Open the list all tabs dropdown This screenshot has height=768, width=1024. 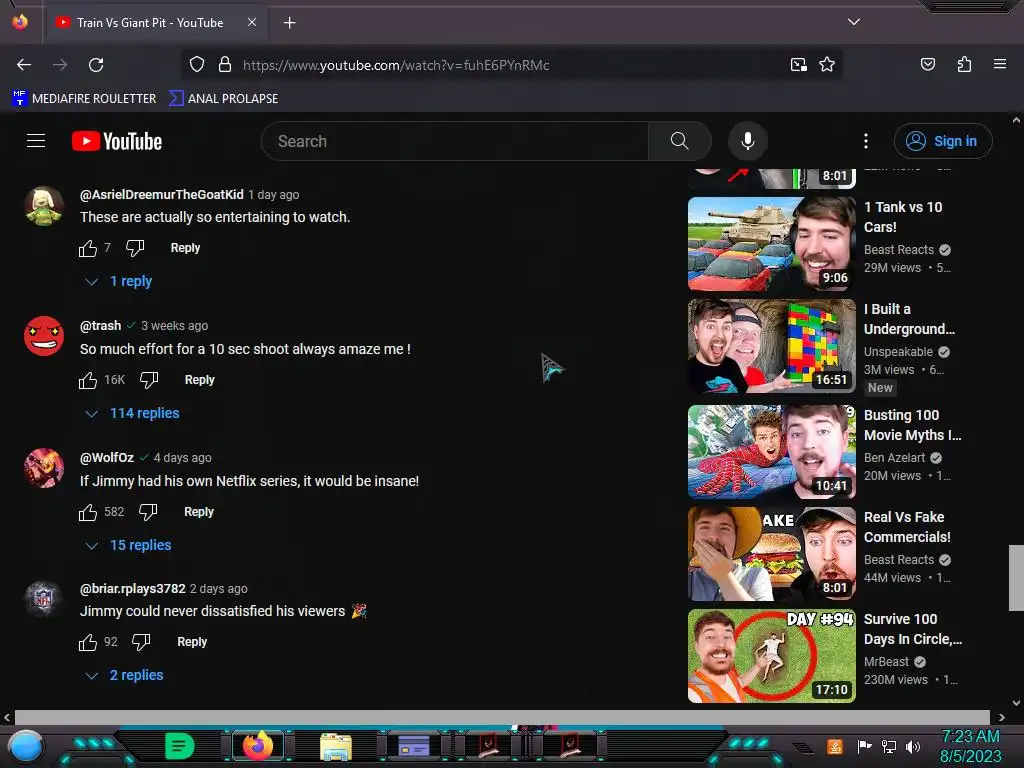pos(854,22)
